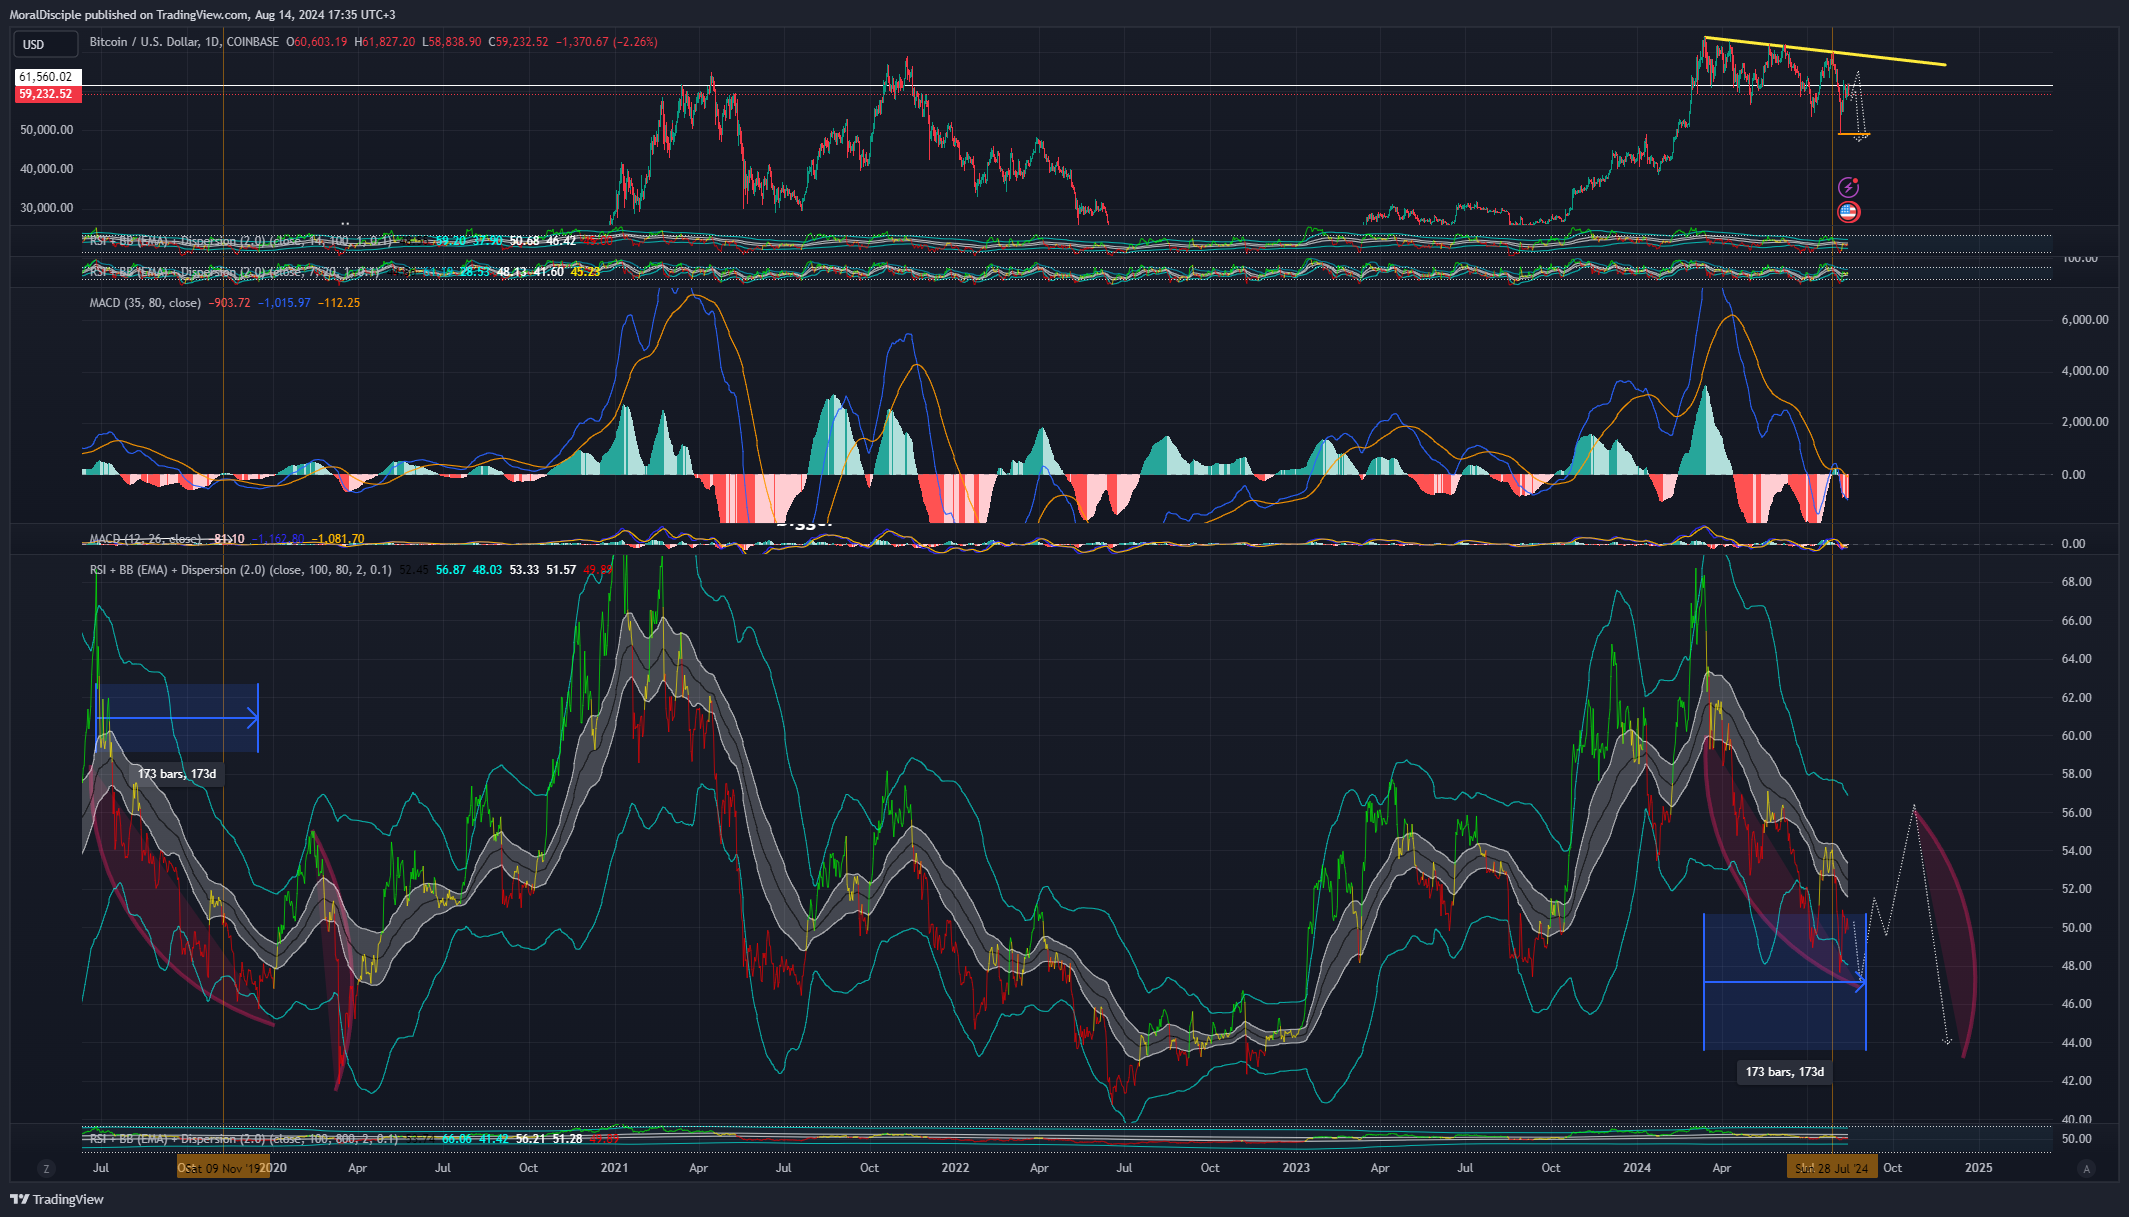Screen dimensions: 2129x1217
Task: Click the Sun 28 Jul '24 date label
Action: (x=1832, y=1168)
